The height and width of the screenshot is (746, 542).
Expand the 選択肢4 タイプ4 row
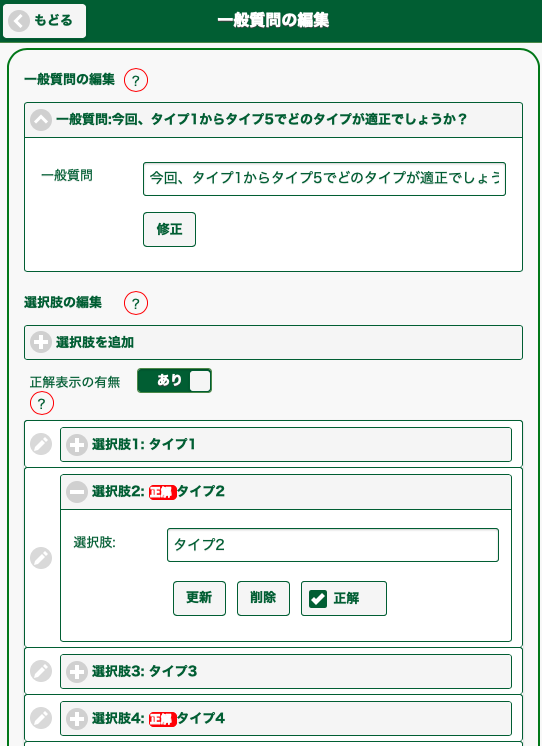[x=286, y=718]
